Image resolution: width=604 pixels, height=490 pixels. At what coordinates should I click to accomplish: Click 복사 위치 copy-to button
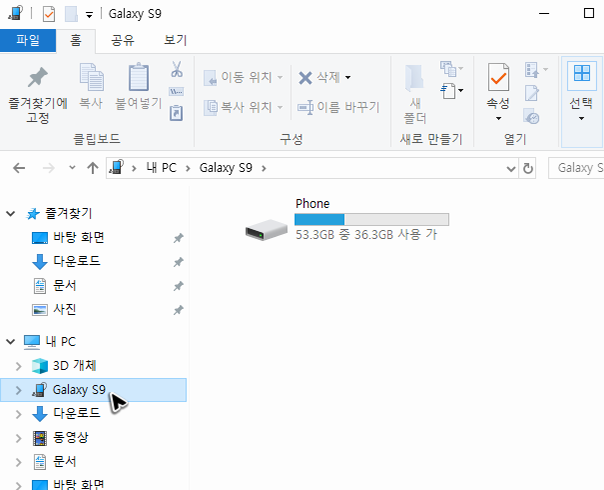pos(243,107)
